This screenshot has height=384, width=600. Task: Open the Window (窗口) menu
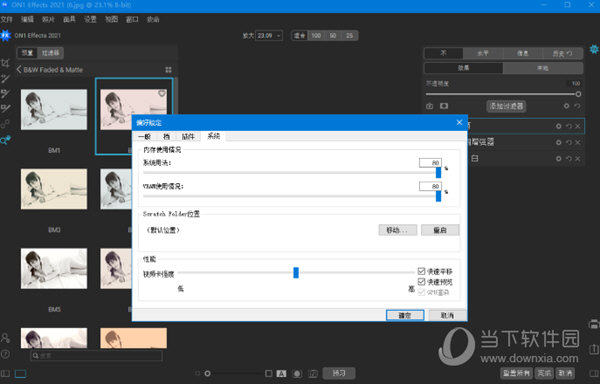132,20
